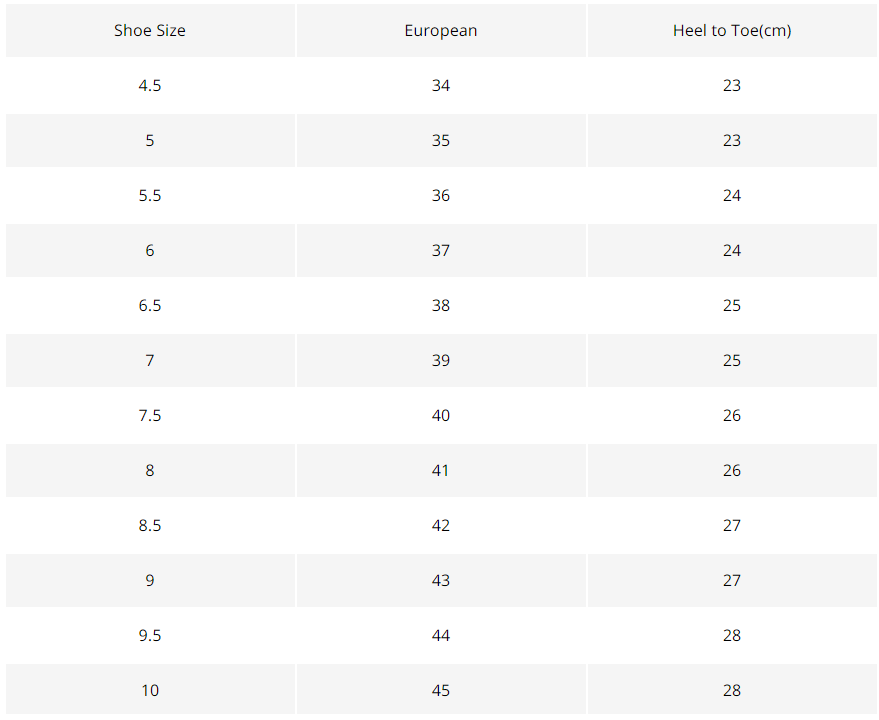Click shoe size 9.5 cell
This screenshot has width=879, height=720.
150,635
